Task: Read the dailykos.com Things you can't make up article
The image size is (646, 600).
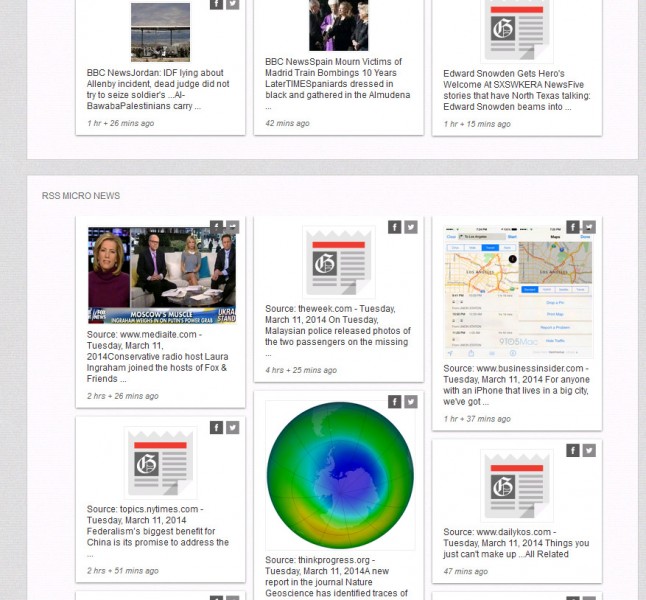Action: click(x=516, y=543)
